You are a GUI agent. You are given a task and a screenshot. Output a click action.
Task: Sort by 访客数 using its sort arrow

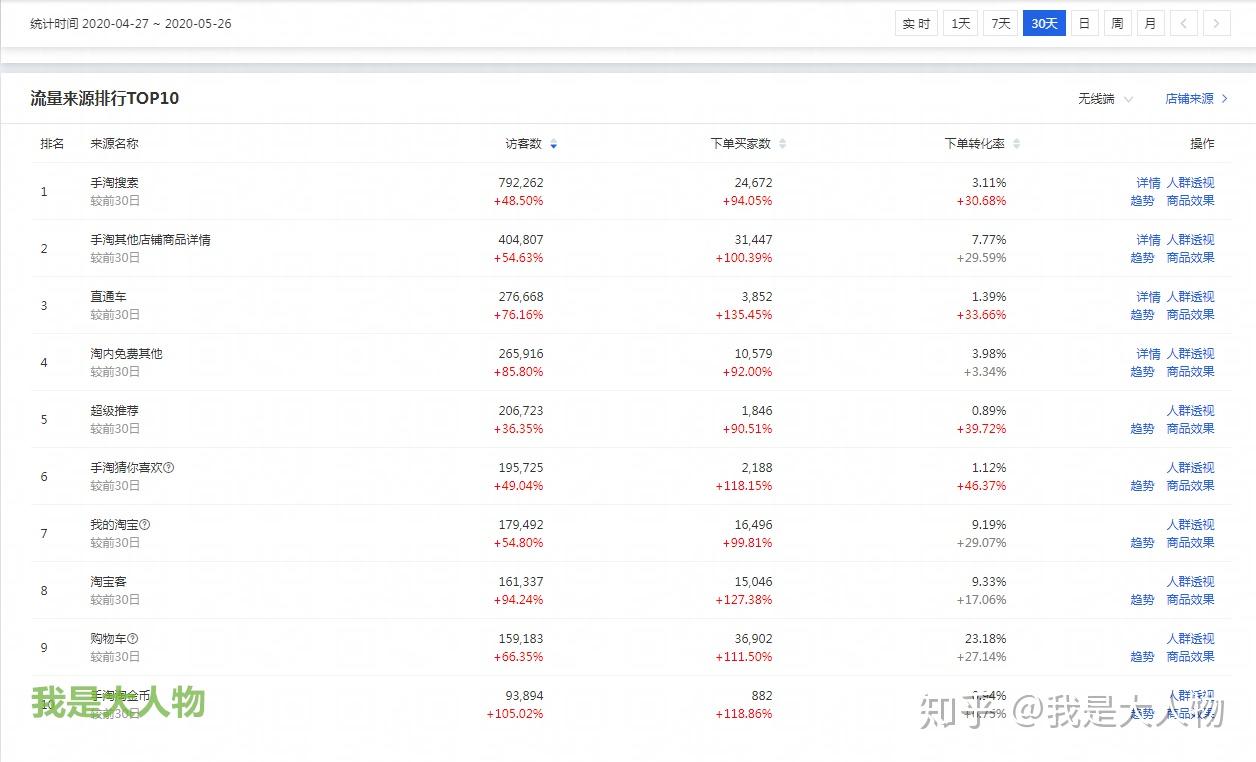(x=554, y=144)
